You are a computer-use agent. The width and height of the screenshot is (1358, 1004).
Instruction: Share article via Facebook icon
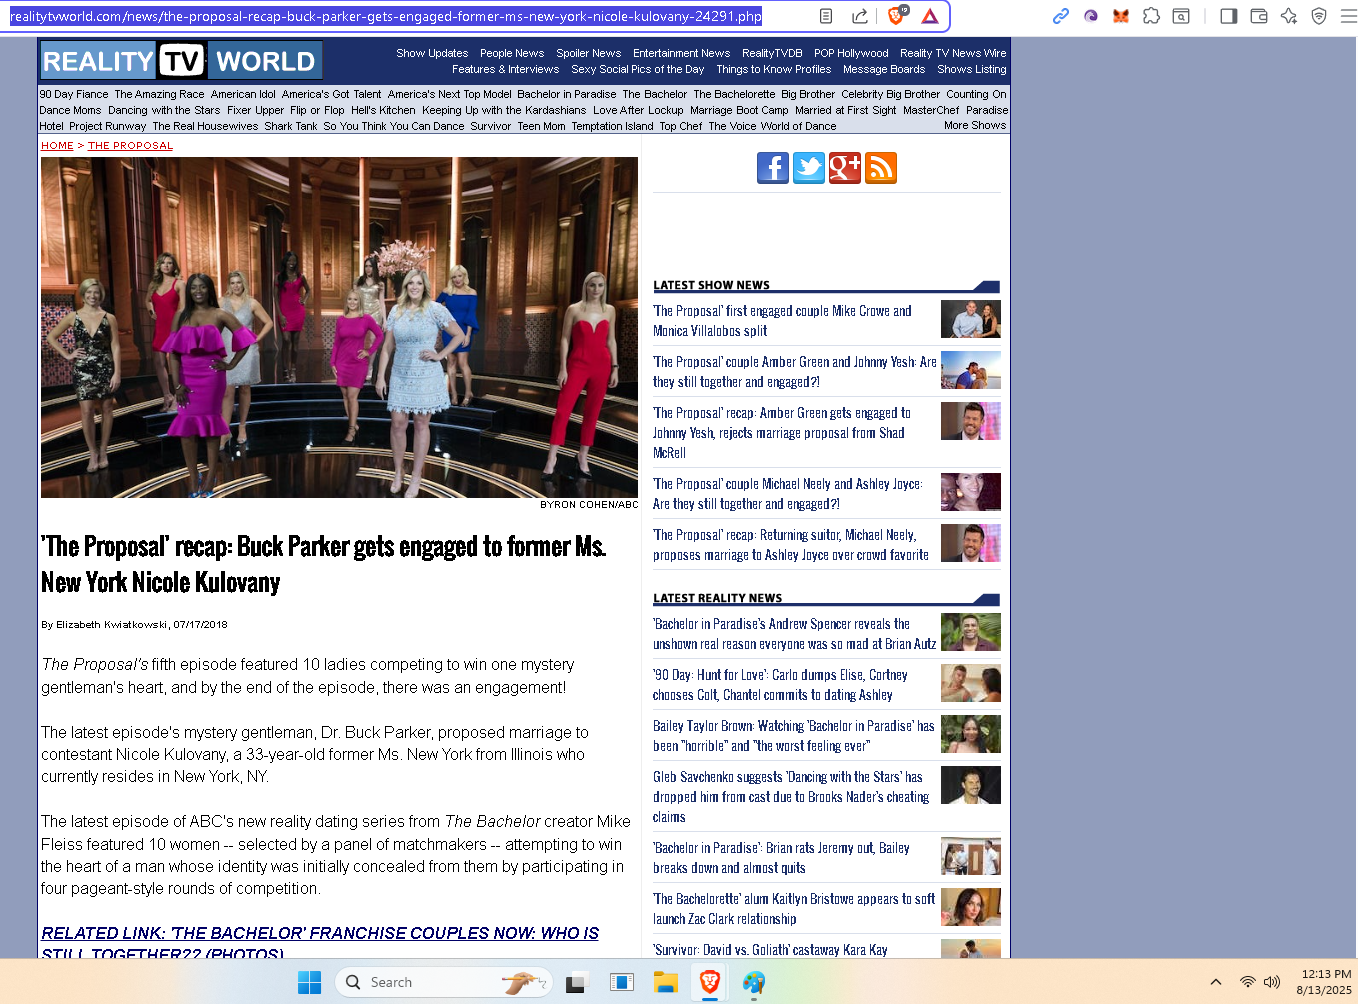773,168
